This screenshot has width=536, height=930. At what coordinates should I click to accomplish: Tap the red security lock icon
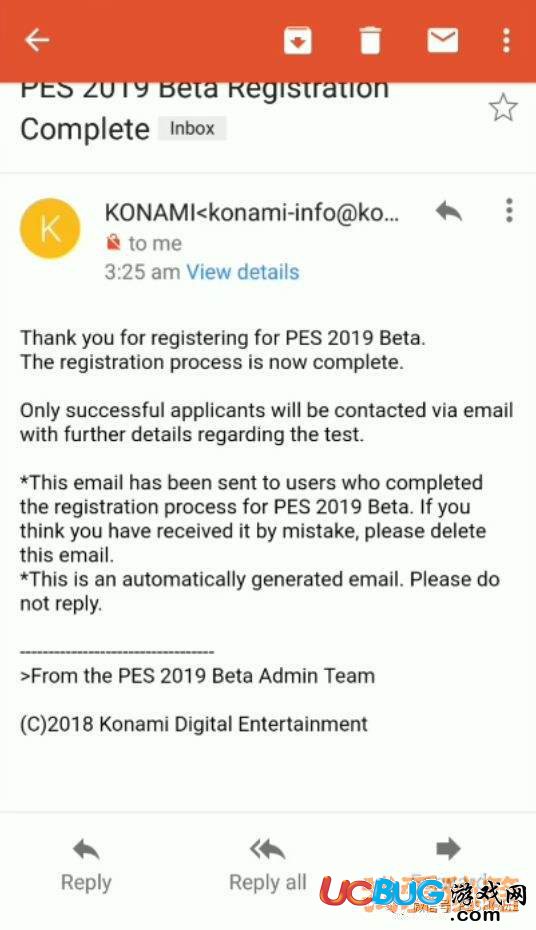(113, 243)
